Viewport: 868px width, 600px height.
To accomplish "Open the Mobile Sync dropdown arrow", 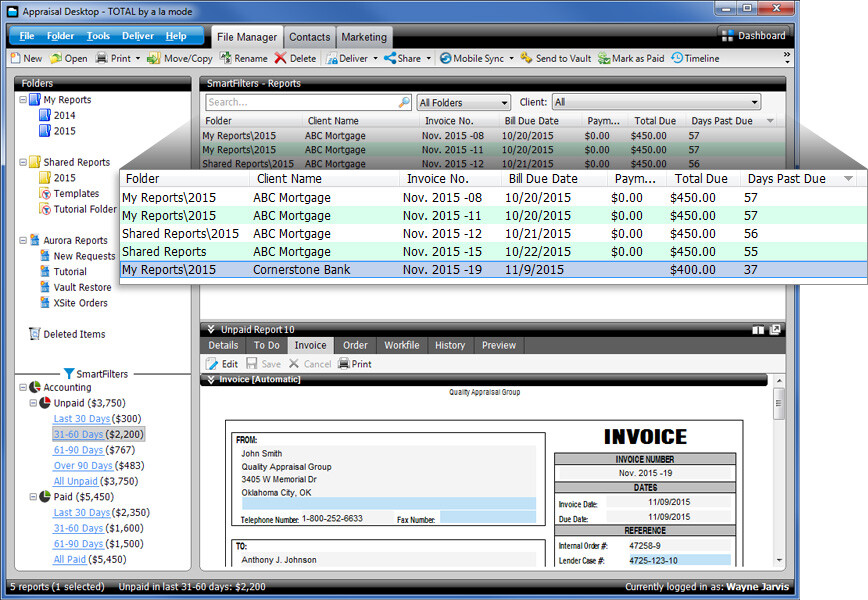I will 512,58.
